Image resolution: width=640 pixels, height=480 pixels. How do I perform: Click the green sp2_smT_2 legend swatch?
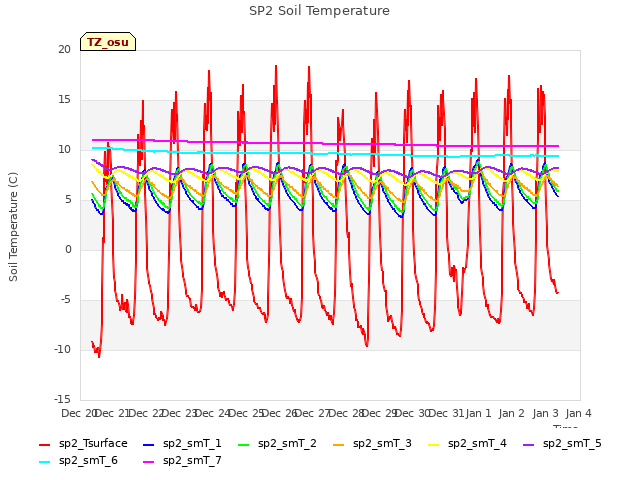tap(244, 444)
